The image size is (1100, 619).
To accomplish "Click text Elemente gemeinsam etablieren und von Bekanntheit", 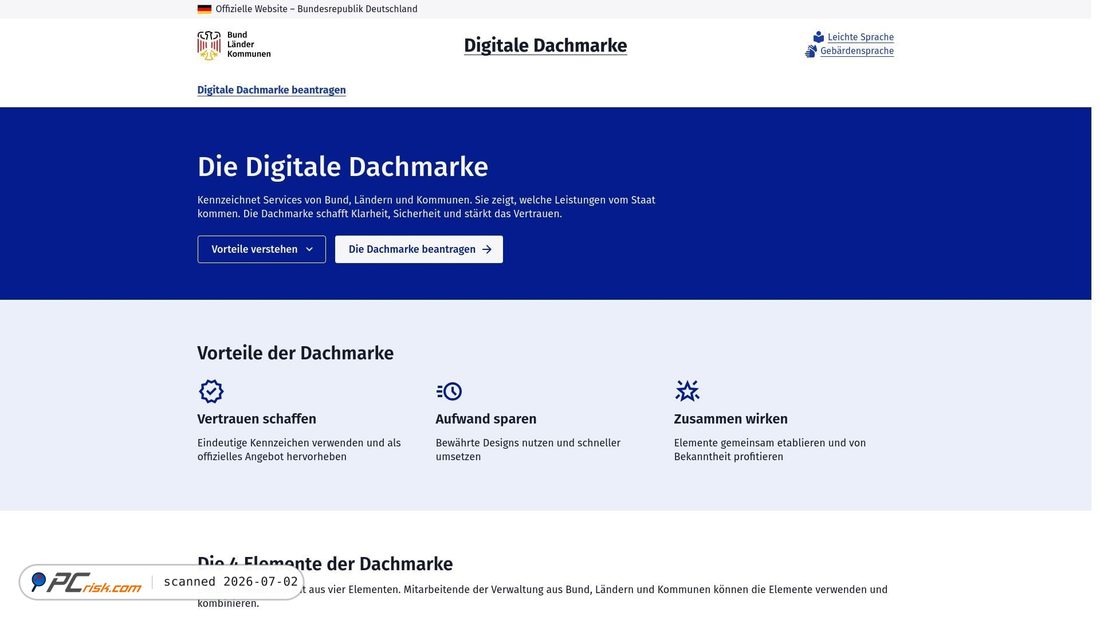I will tap(770, 450).
